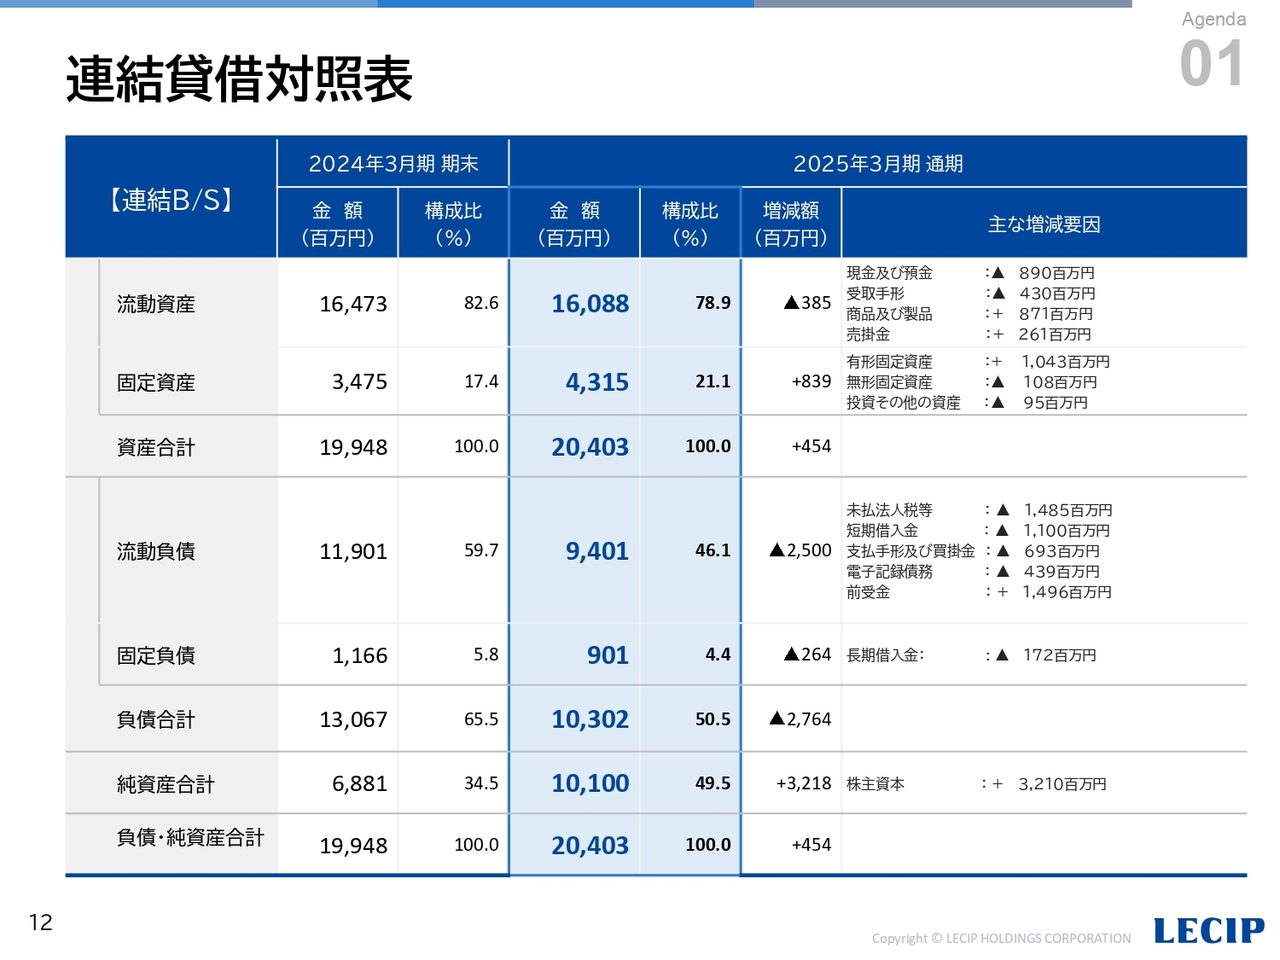
Task: Select the 主な増減要因 header
Action: click(1043, 224)
